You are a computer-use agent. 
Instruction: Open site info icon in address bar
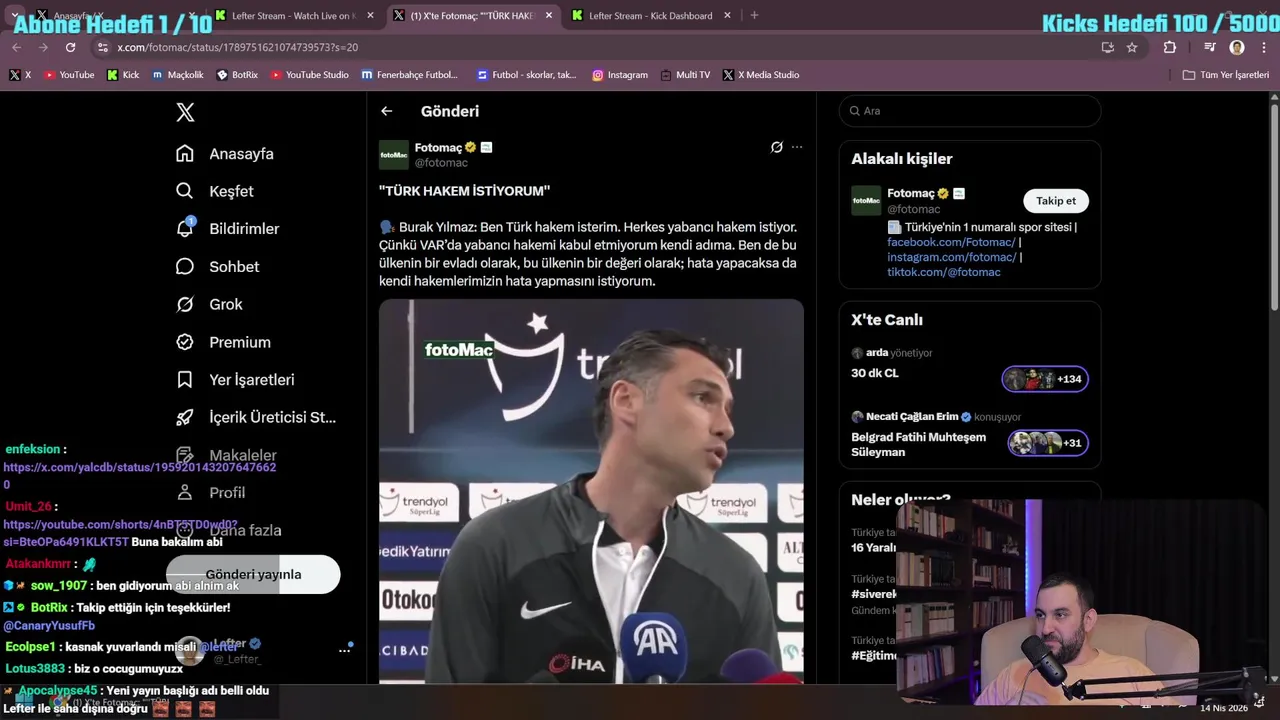click(x=102, y=47)
